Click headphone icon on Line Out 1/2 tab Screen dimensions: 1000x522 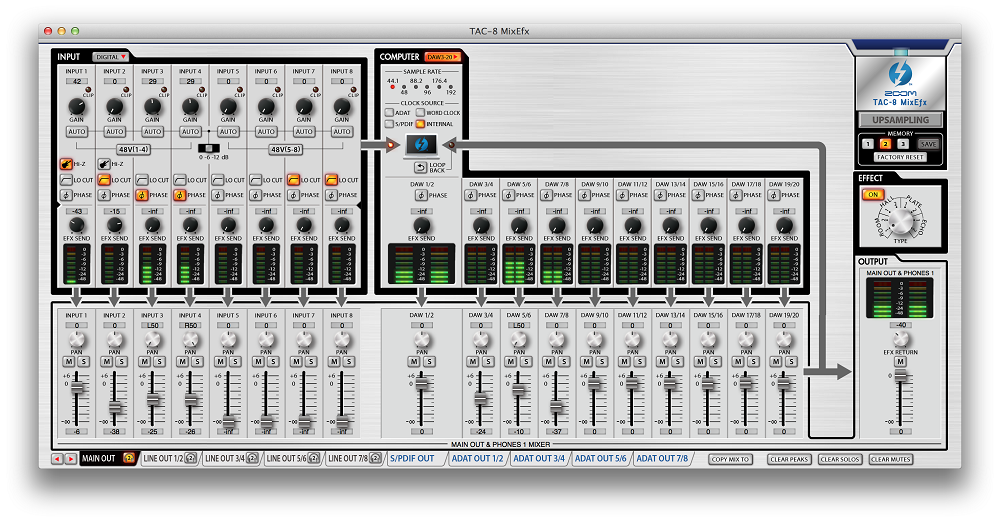pyautogui.click(x=189, y=459)
